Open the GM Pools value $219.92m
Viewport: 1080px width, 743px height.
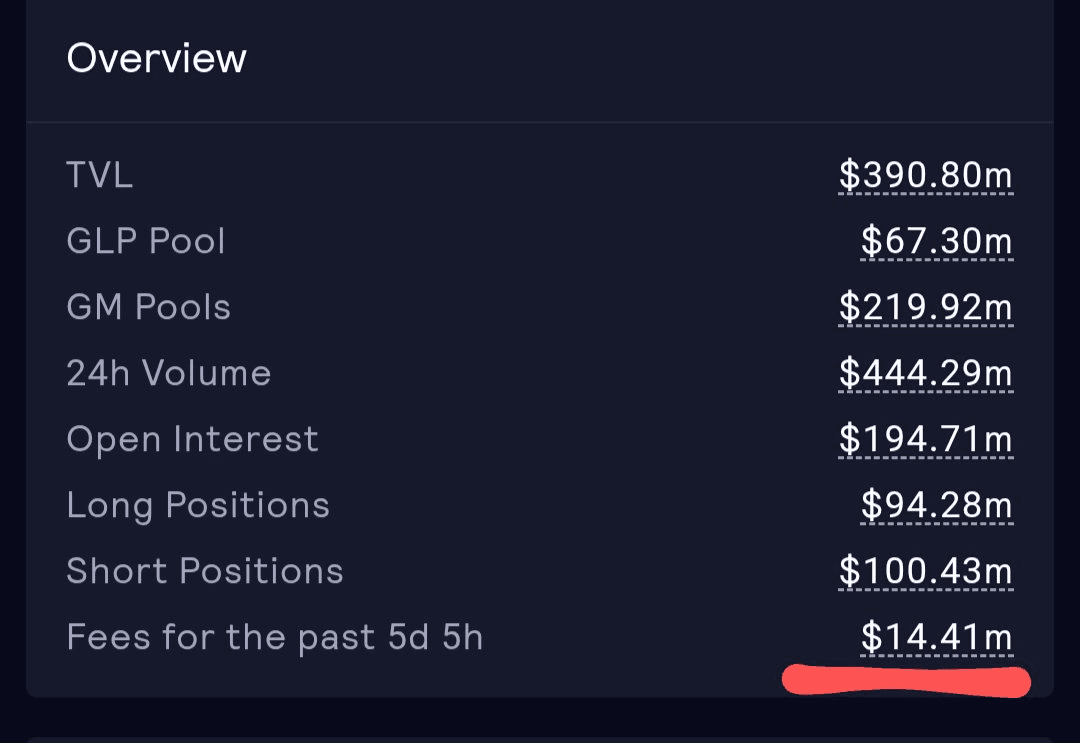pos(925,308)
